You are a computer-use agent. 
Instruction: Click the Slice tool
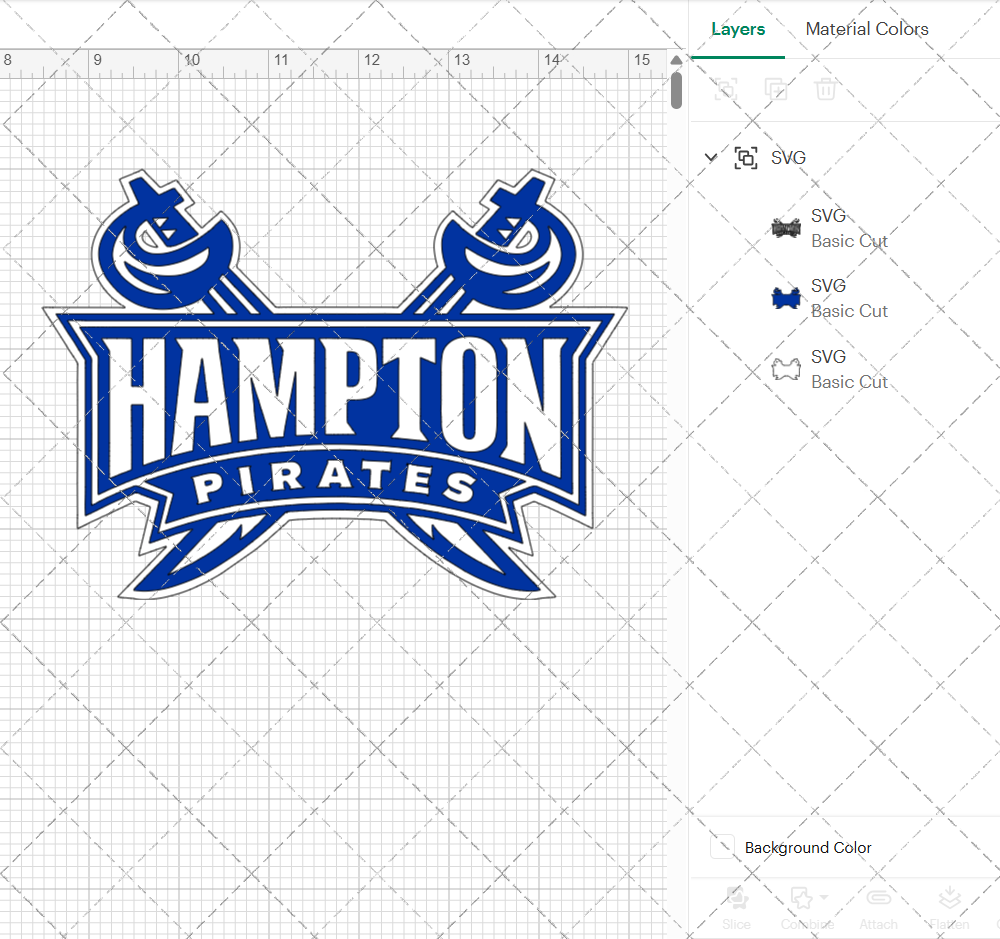click(x=736, y=908)
